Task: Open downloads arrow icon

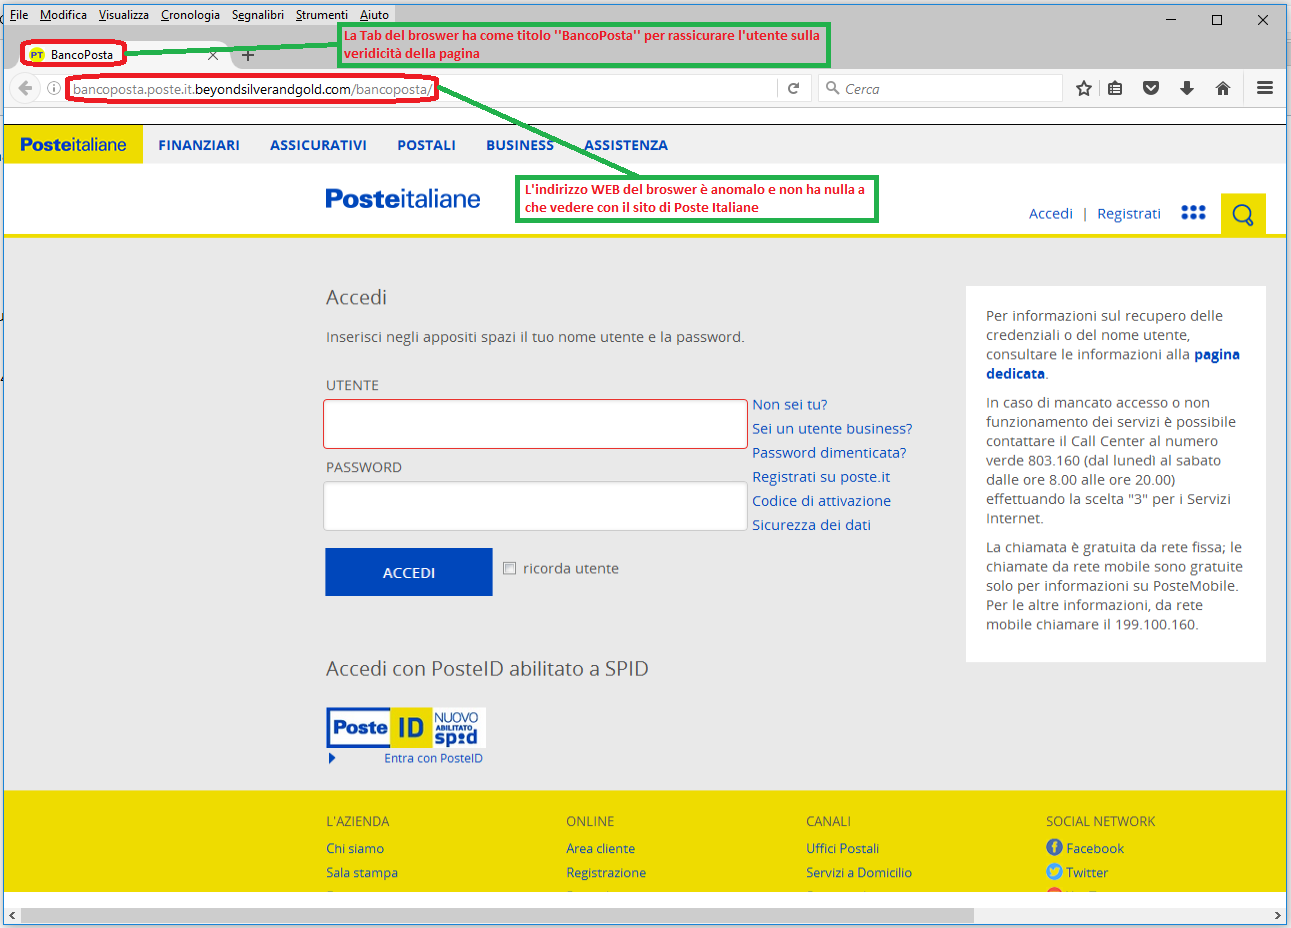Action: click(1187, 89)
